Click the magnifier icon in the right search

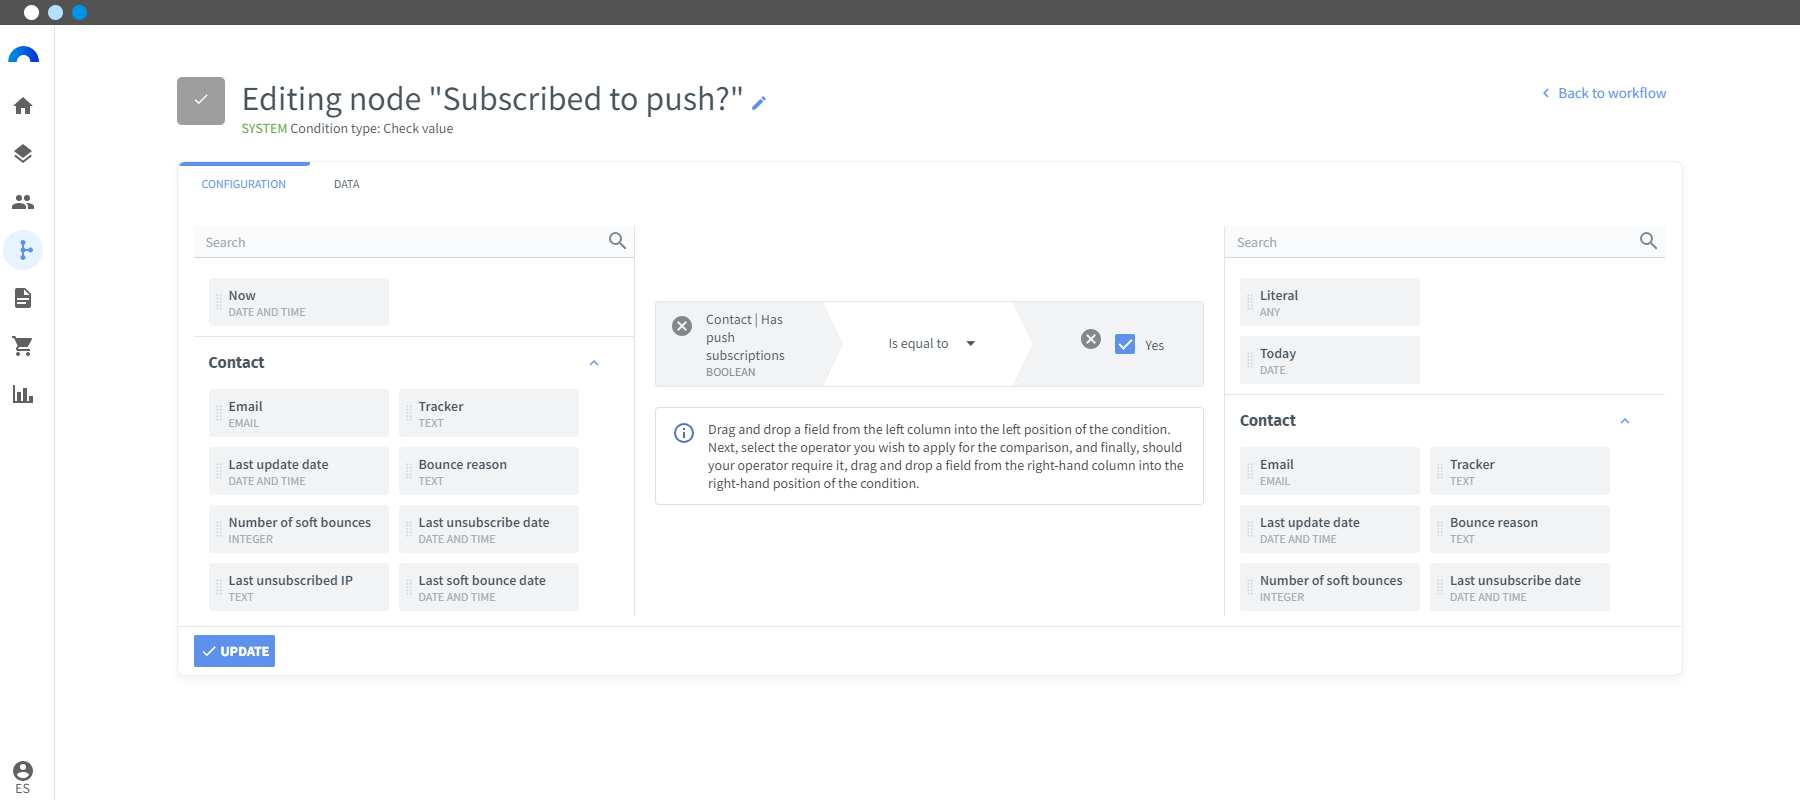pos(1648,241)
